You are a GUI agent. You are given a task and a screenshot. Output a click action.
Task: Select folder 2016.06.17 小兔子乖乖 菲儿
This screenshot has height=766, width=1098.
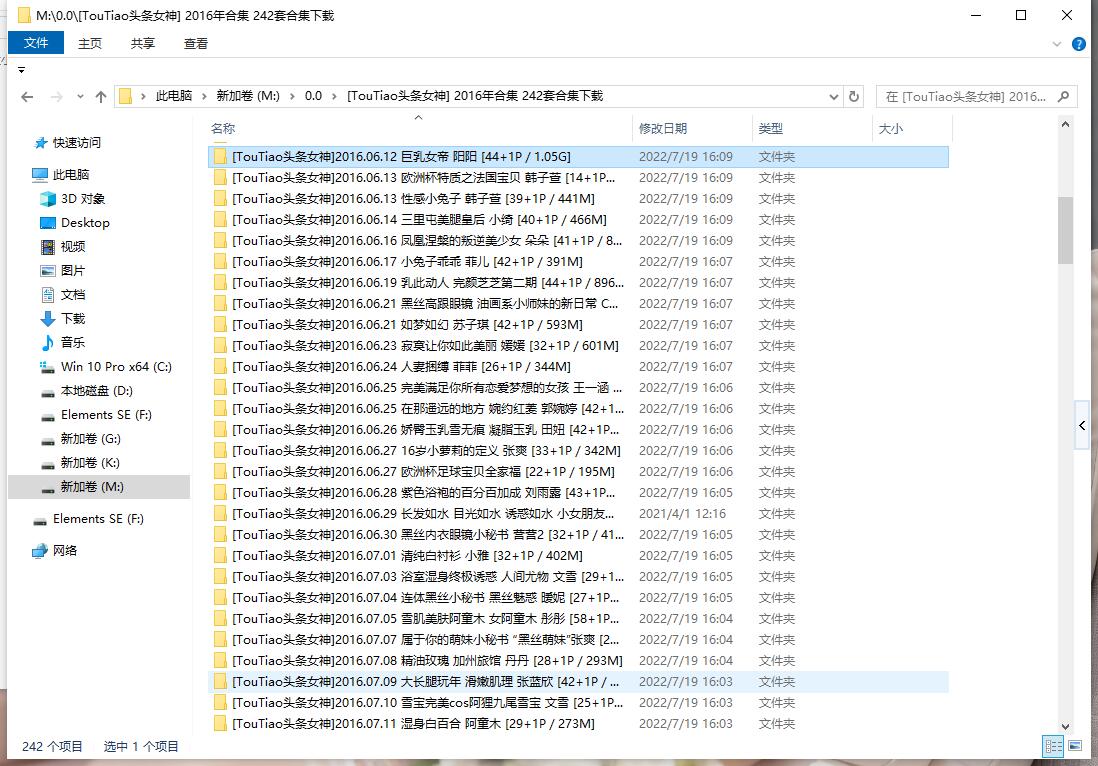pos(578,262)
